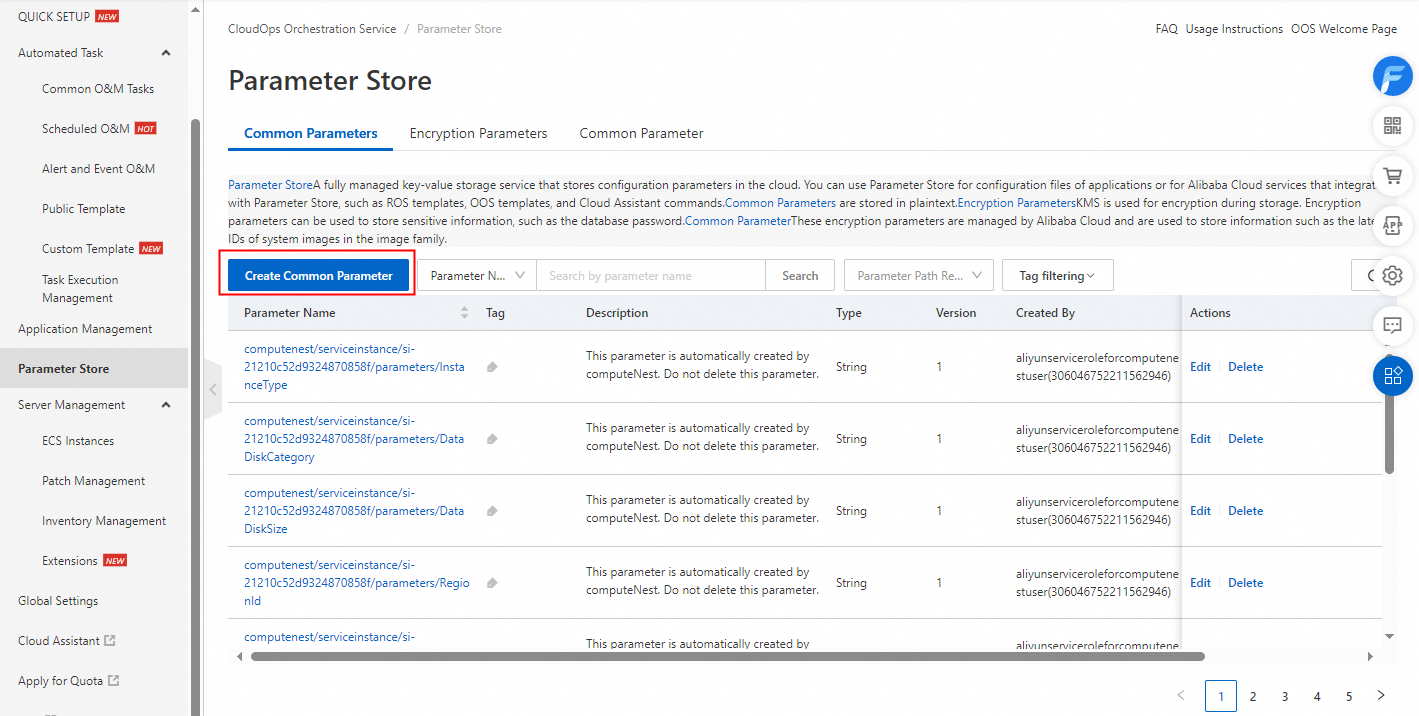The width and height of the screenshot is (1419, 716).
Task: Open the Parameter N... search type dropdown
Action: point(477,276)
